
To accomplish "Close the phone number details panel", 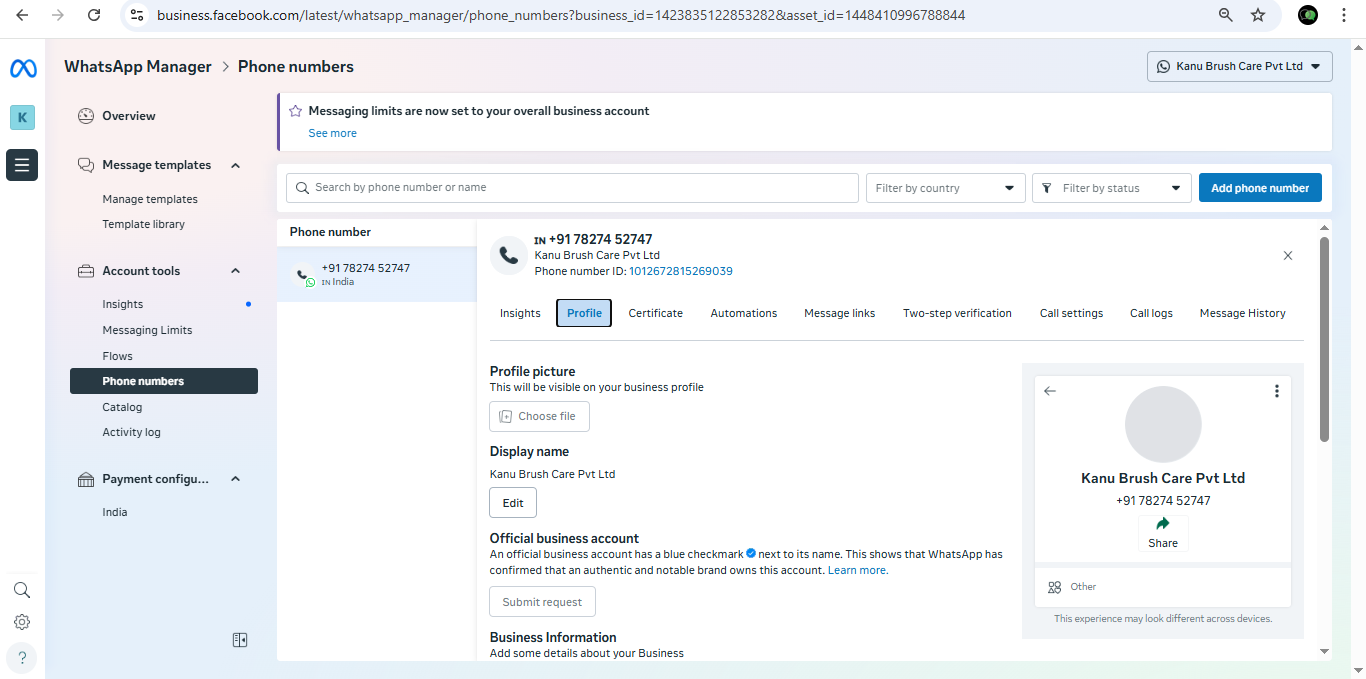I will (x=1288, y=256).
